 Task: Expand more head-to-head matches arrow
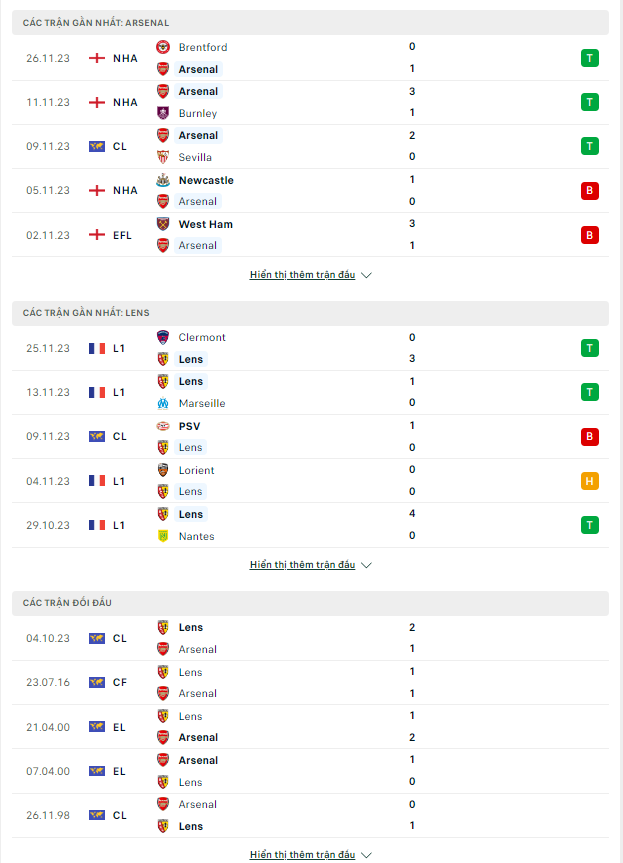click(x=367, y=855)
